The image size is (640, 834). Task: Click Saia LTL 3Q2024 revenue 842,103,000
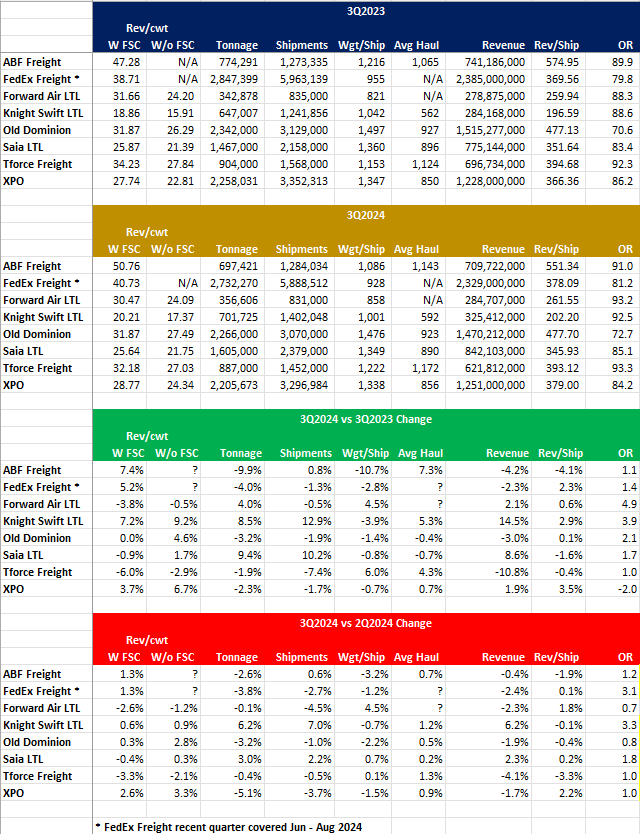(x=494, y=351)
